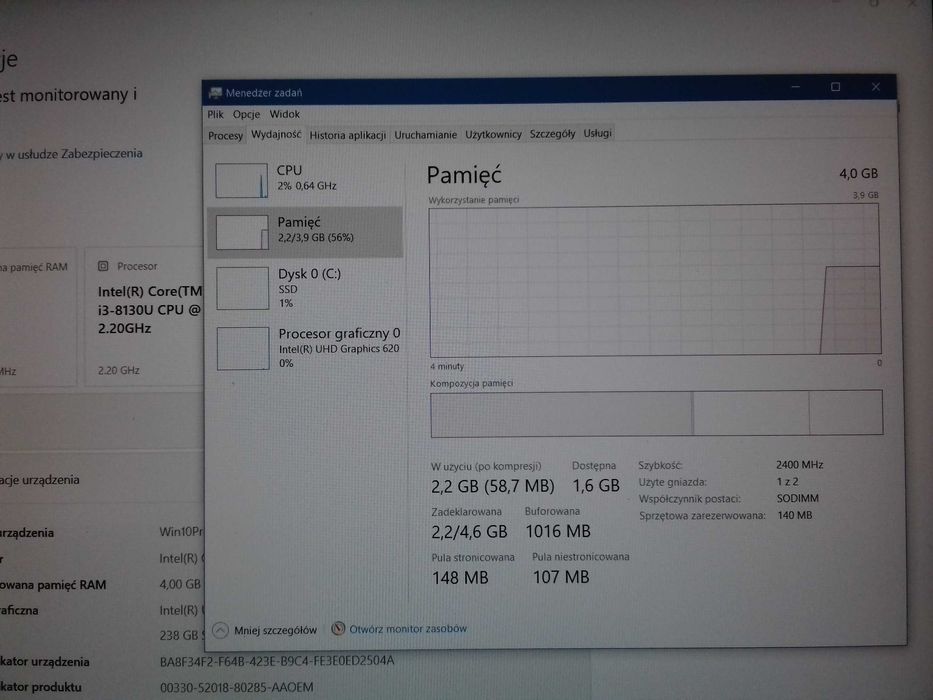Click the CPU mini graph thumbnail
The width and height of the screenshot is (933, 700).
(242, 180)
